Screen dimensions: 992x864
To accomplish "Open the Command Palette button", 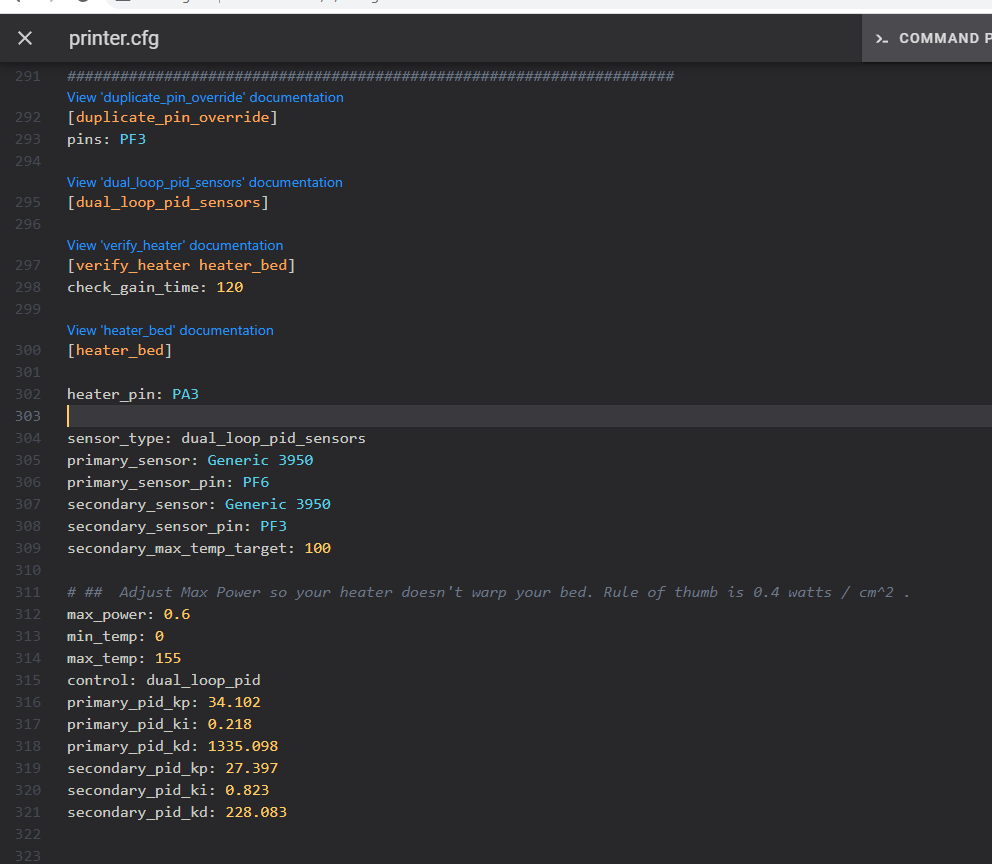I will [x=927, y=39].
